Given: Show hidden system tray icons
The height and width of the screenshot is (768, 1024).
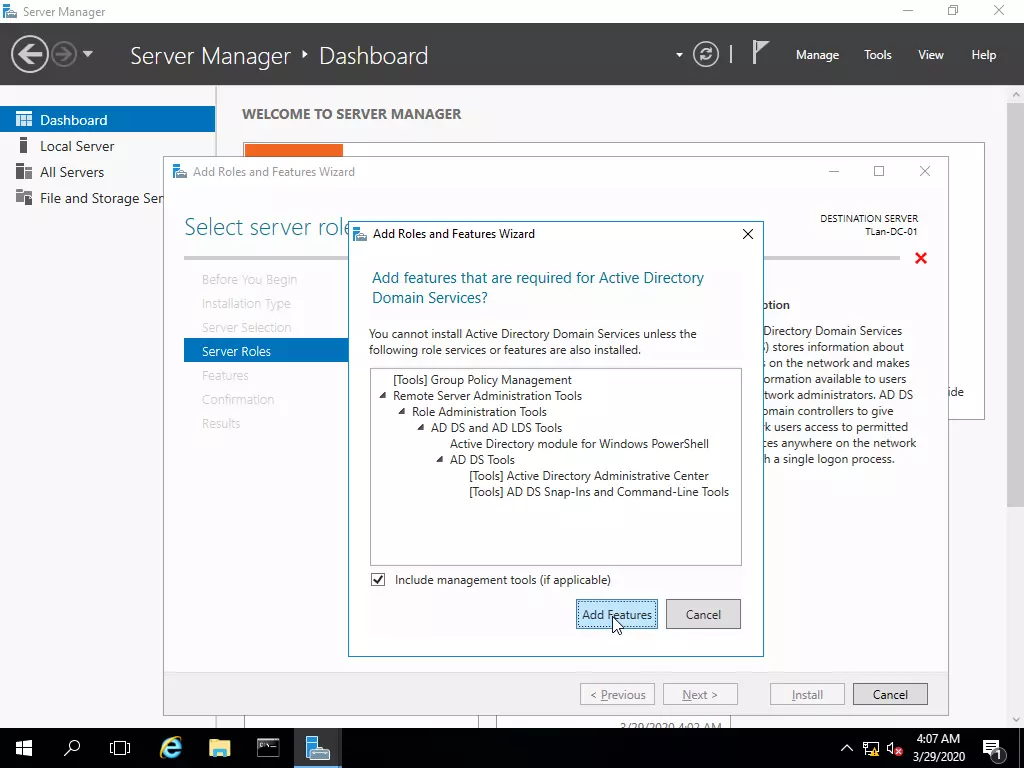Looking at the screenshot, I should pyautogui.click(x=846, y=748).
